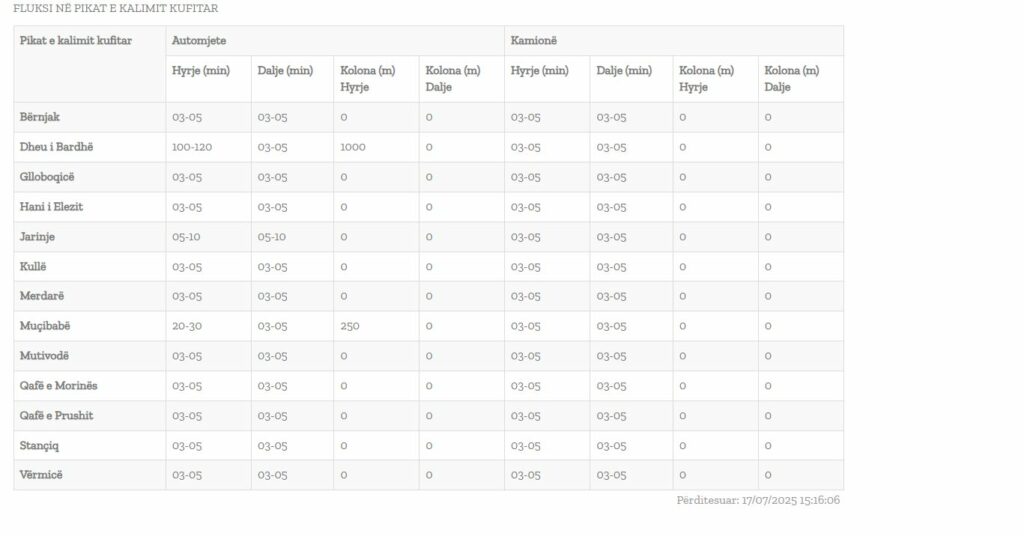This screenshot has height=536, width=1024.
Task: Click the Kamionë column group header
Action: point(534,41)
